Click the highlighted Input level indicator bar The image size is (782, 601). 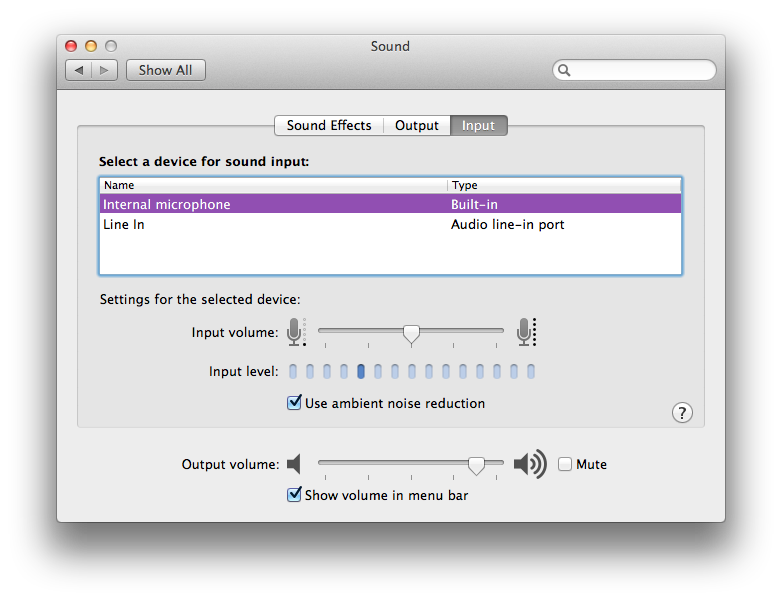pyautogui.click(x=361, y=371)
